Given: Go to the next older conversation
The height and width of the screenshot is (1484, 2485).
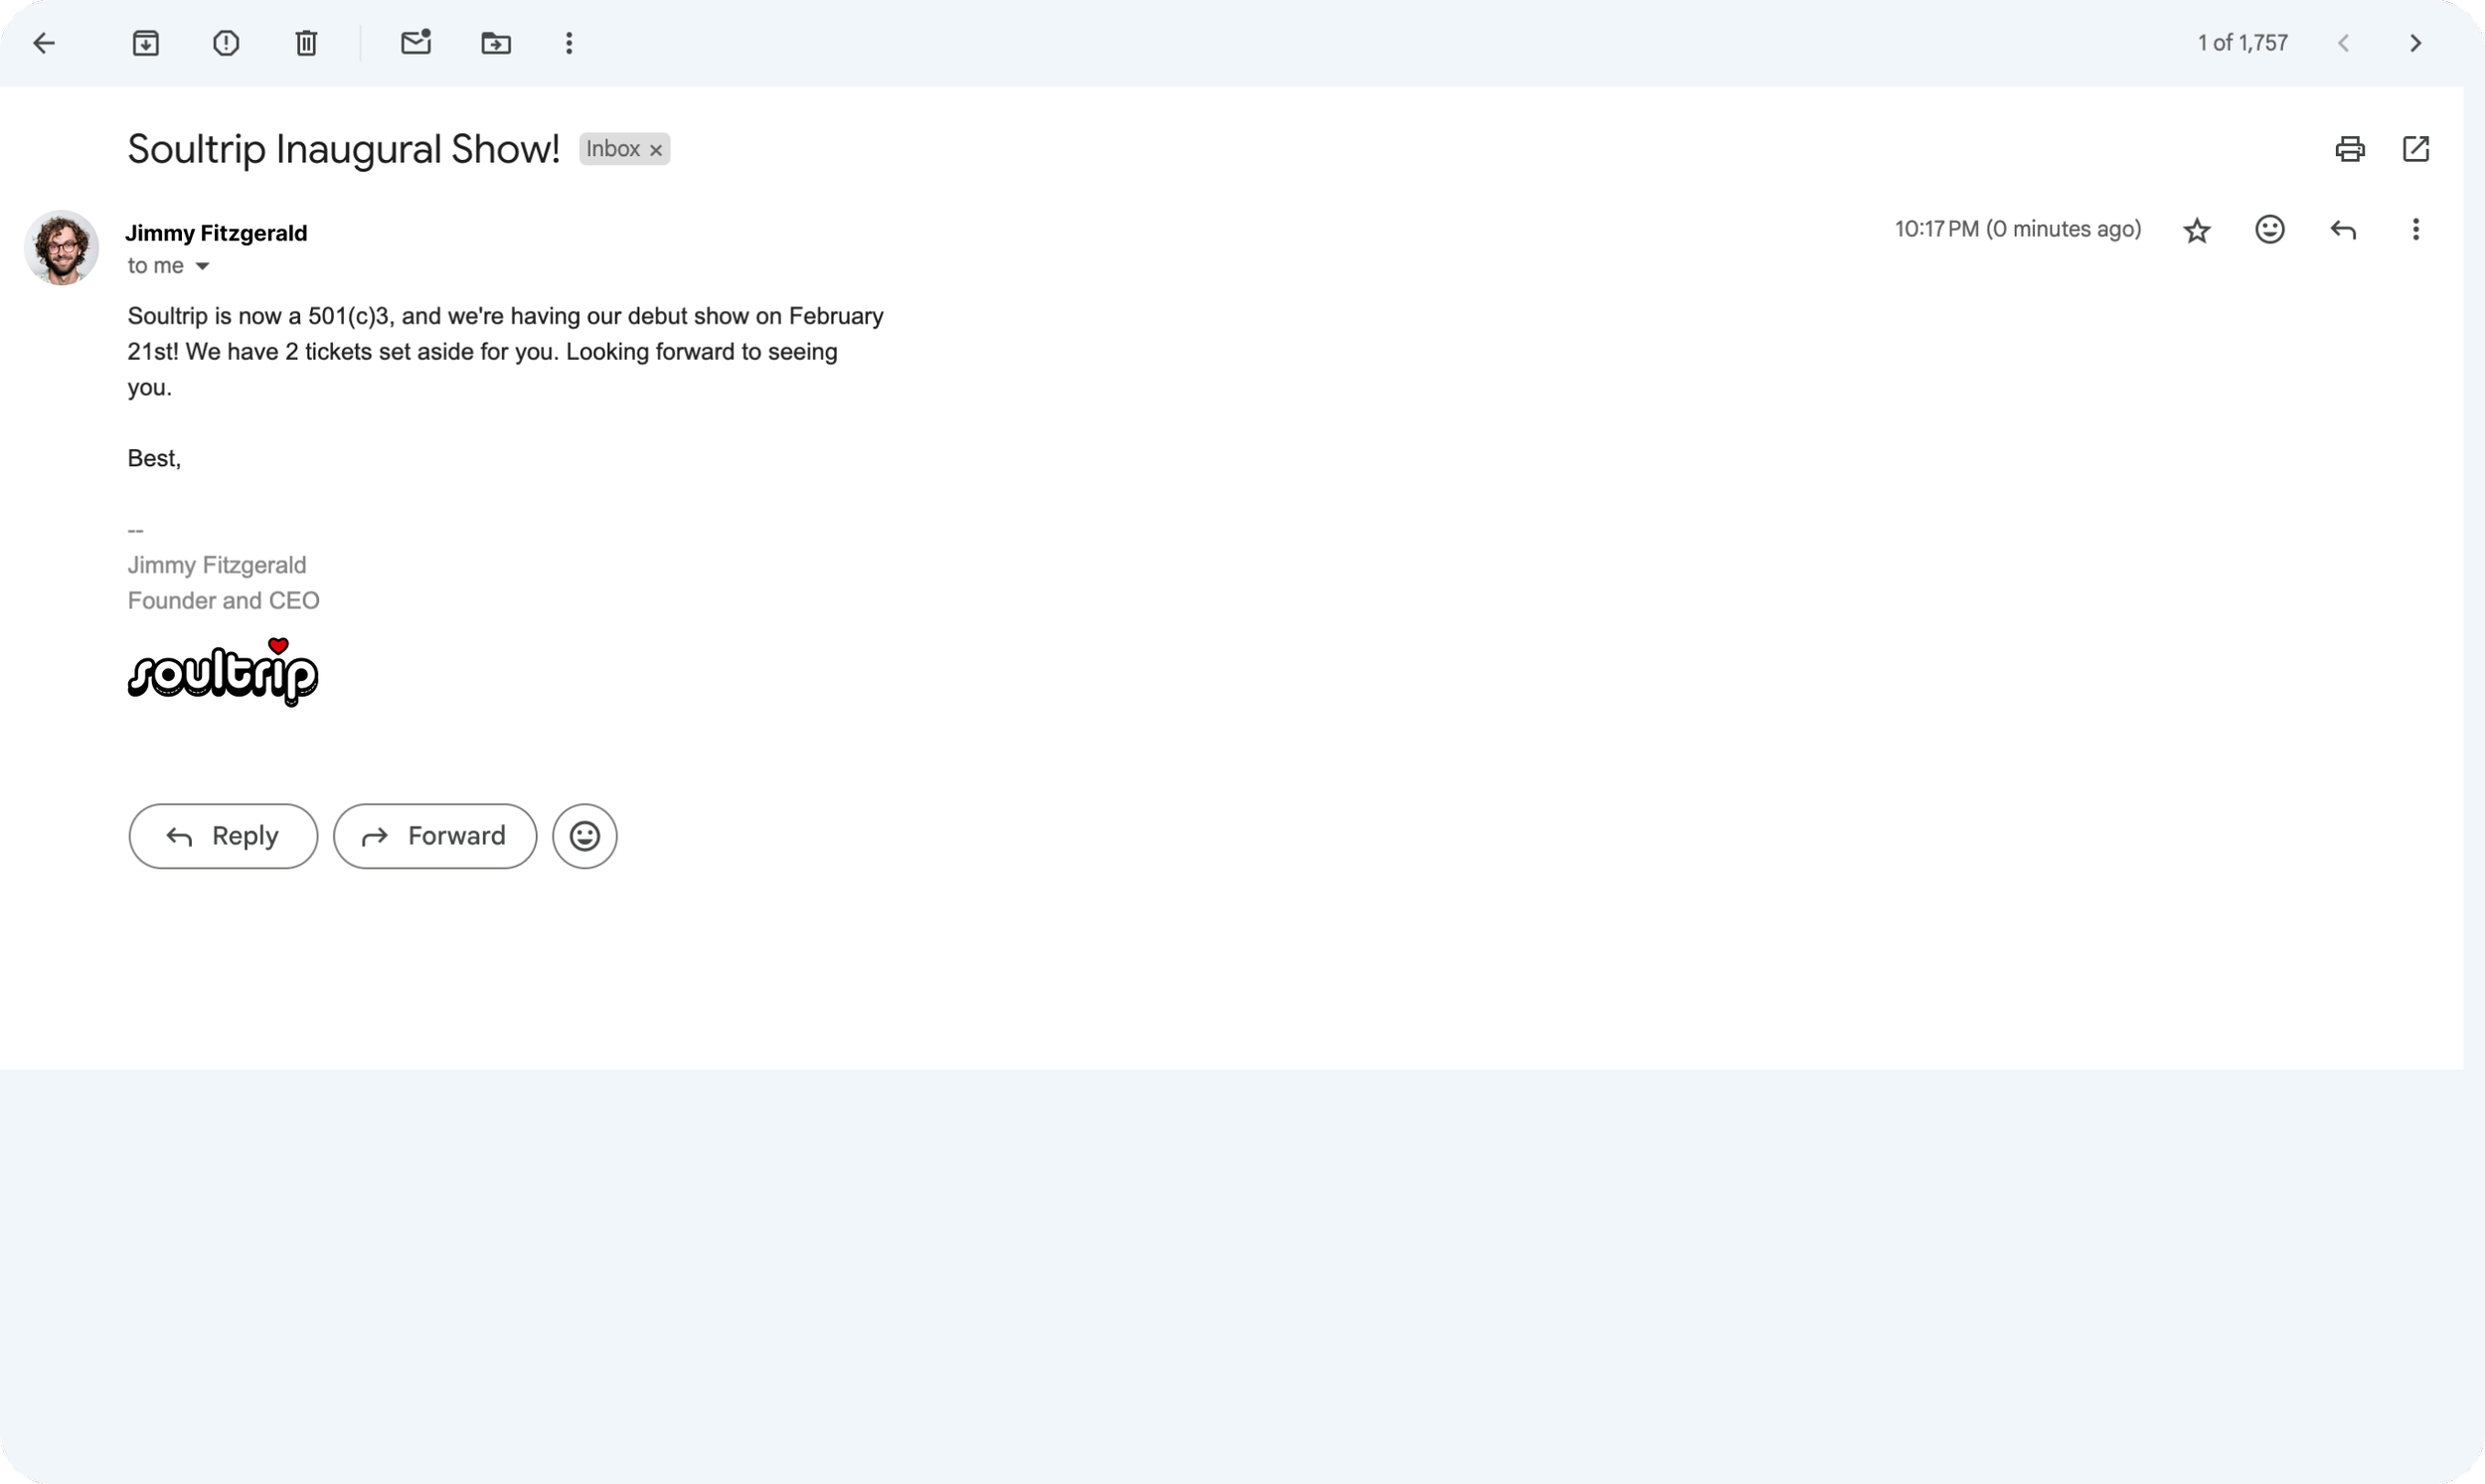Looking at the screenshot, I should [x=2415, y=43].
